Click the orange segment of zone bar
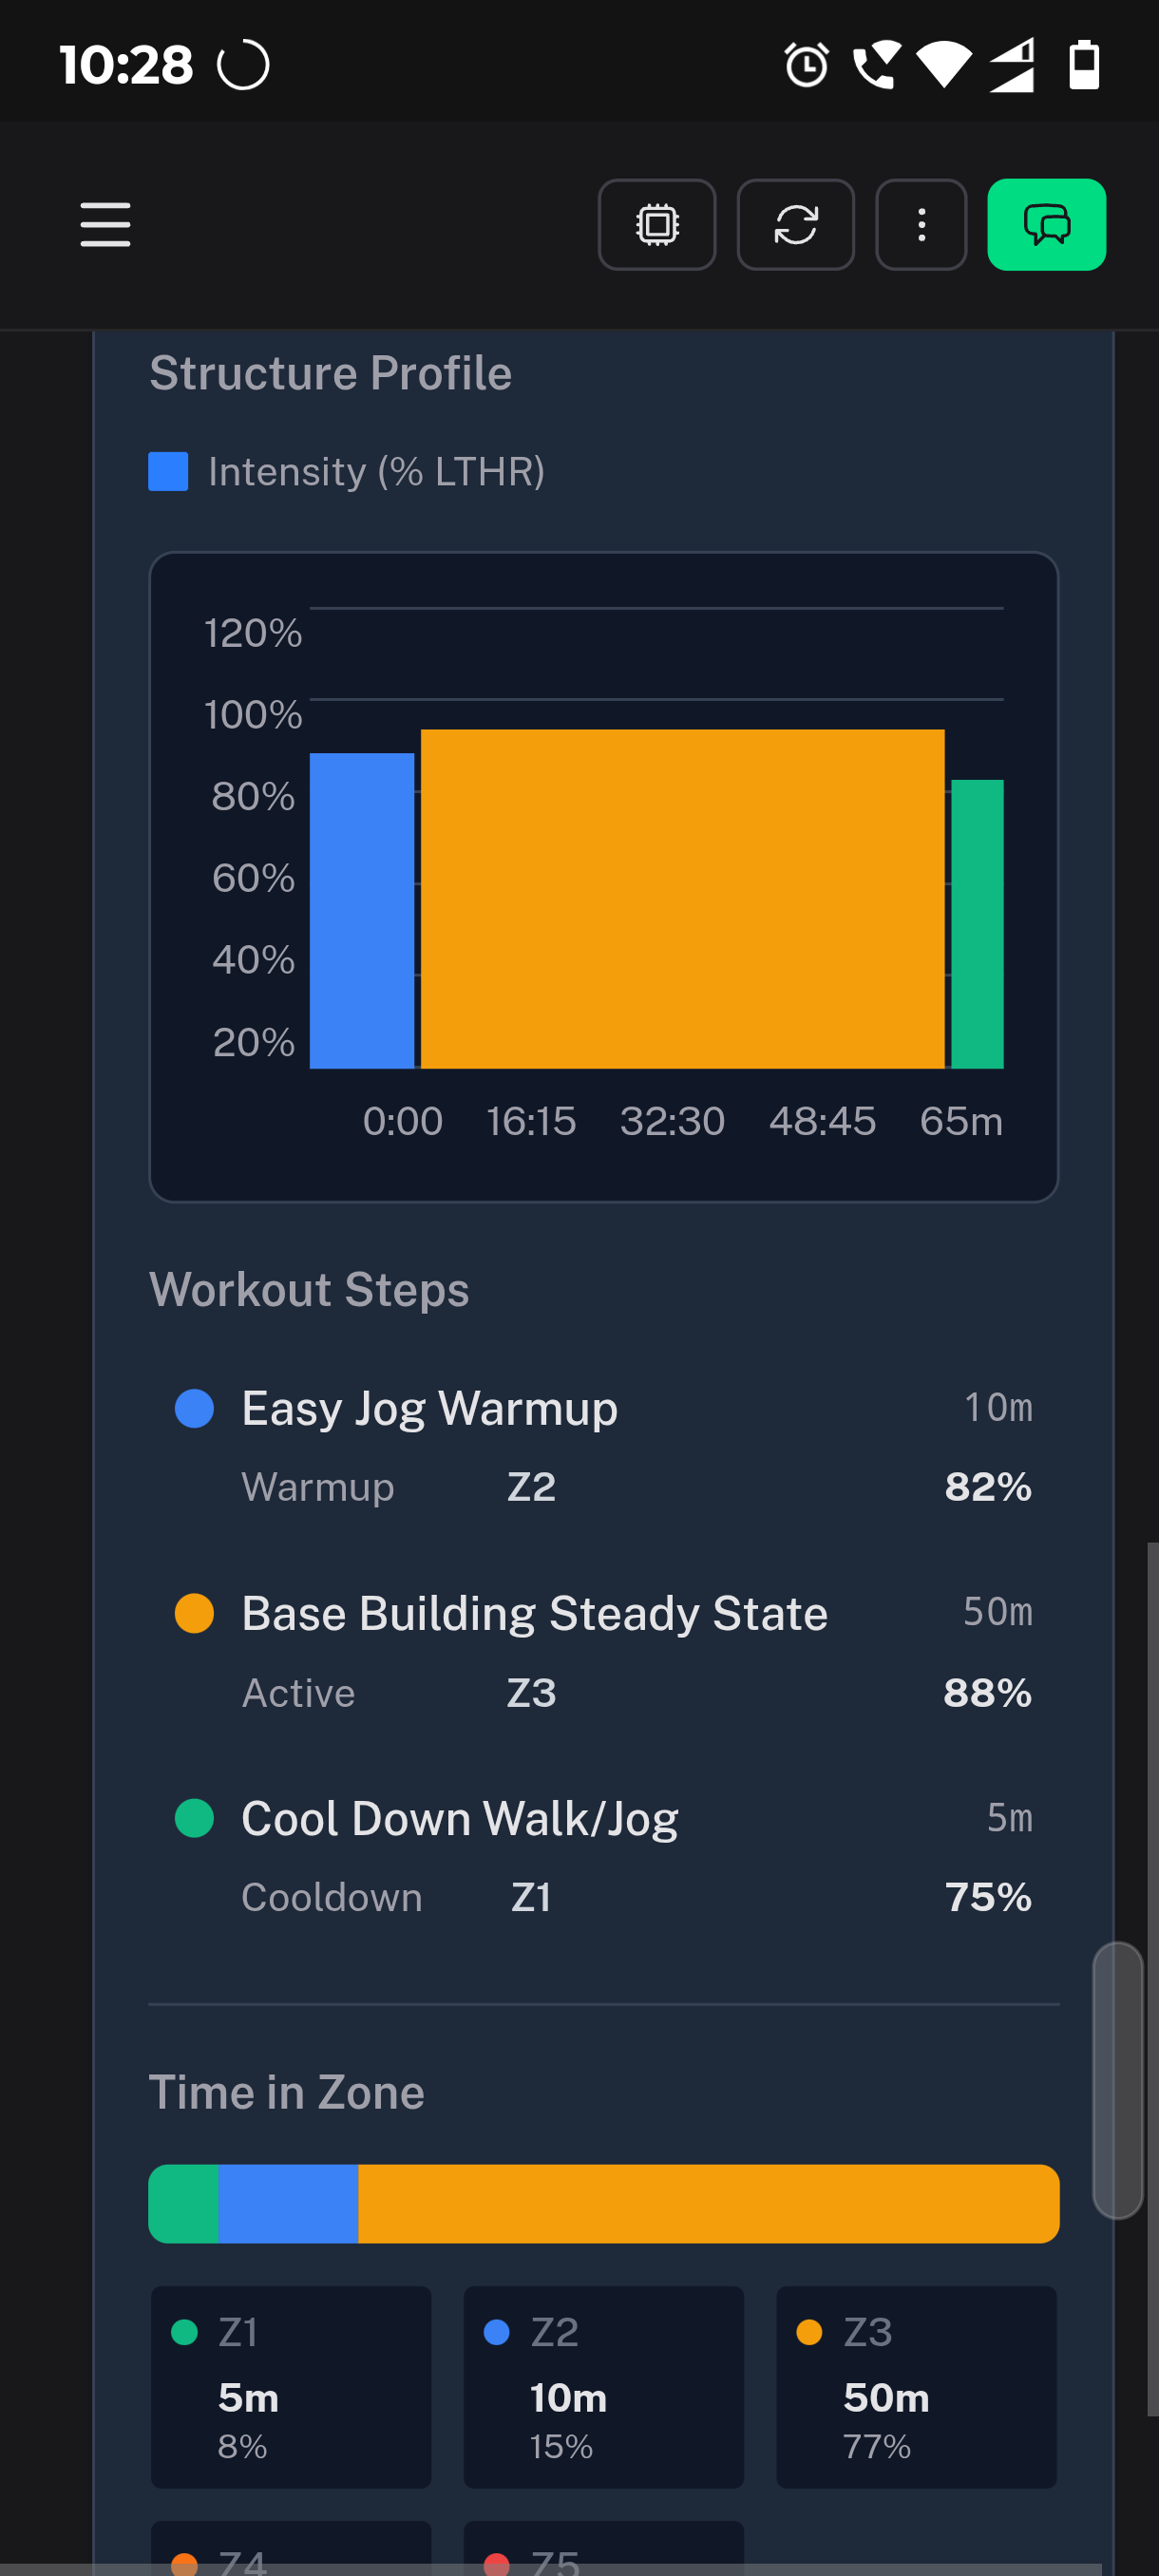Image resolution: width=1159 pixels, height=2576 pixels. point(708,2203)
